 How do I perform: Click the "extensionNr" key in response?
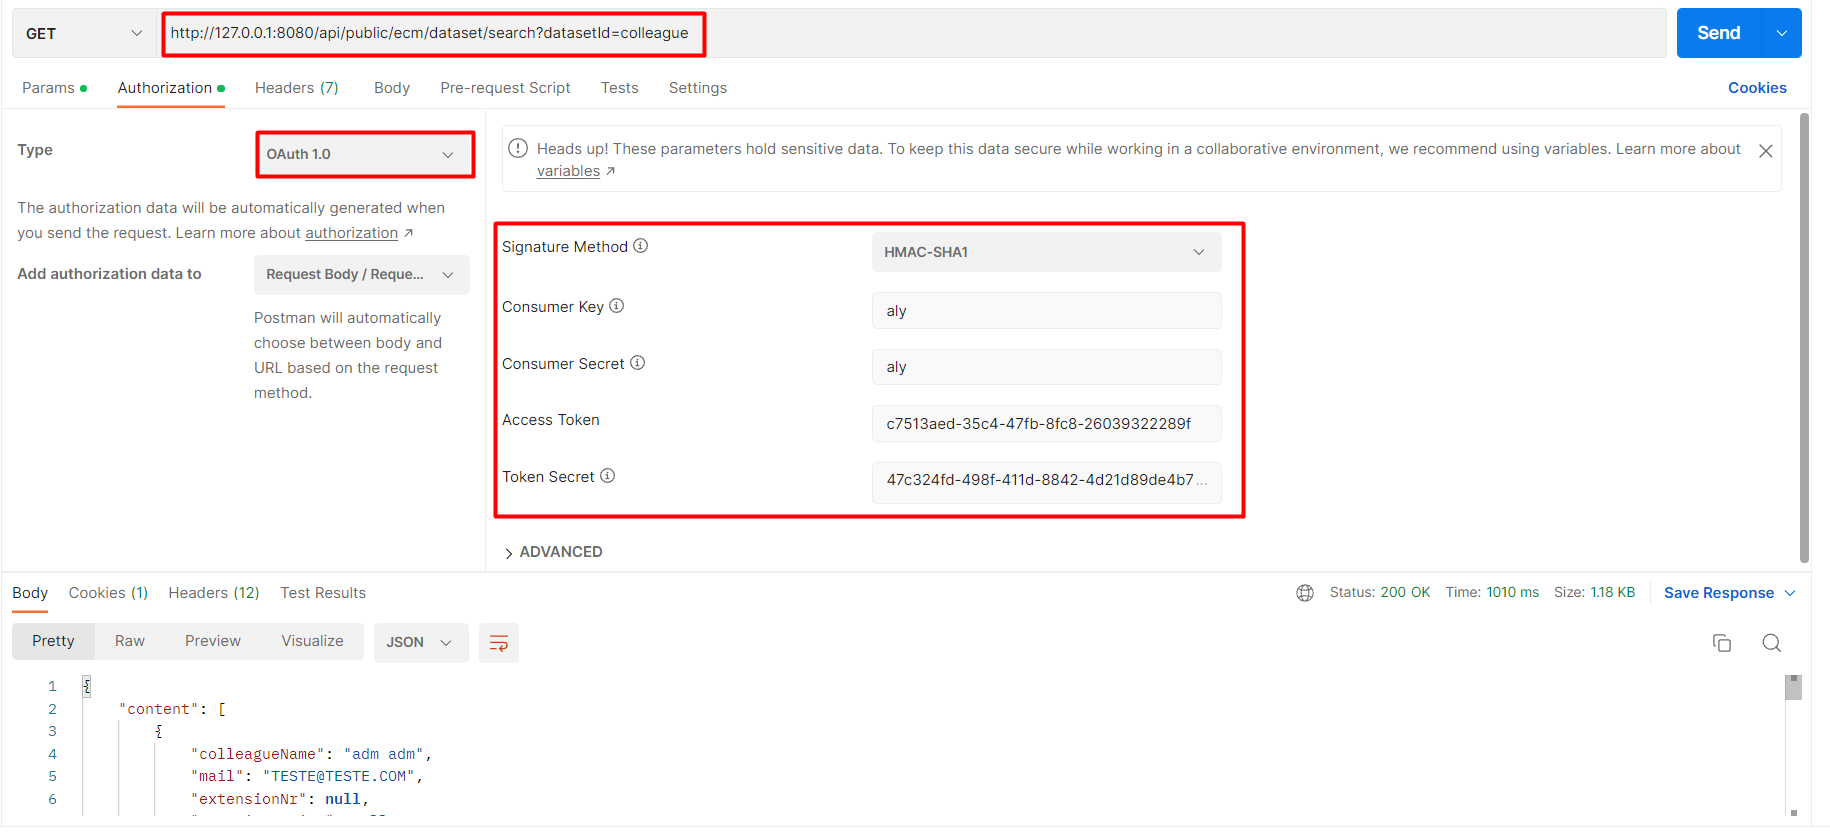249,799
